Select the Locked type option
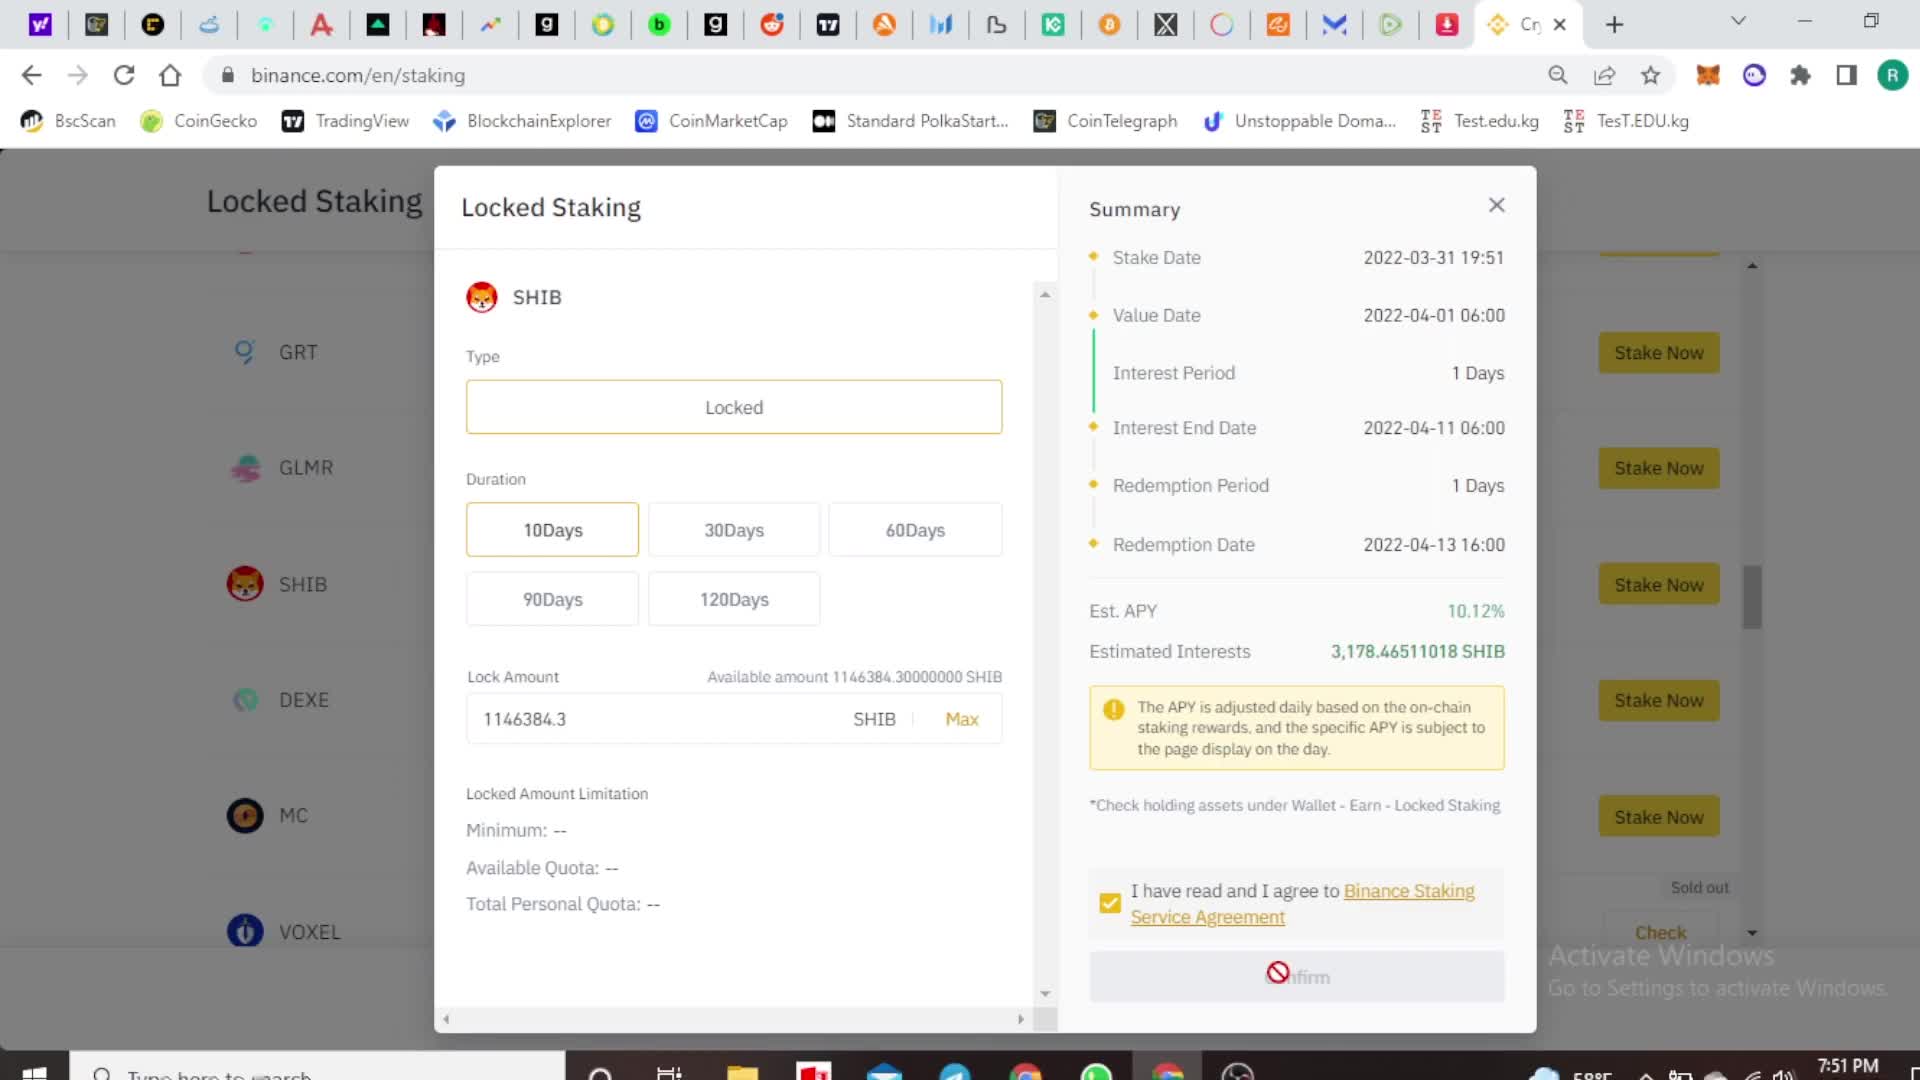The height and width of the screenshot is (1080, 1920). point(734,407)
